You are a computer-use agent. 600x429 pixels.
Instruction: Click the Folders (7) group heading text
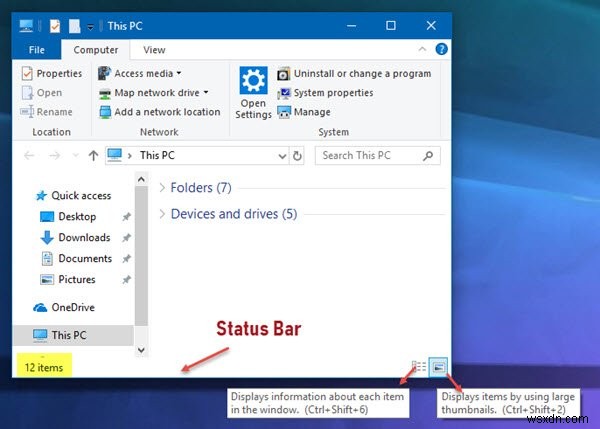pyautogui.click(x=201, y=188)
